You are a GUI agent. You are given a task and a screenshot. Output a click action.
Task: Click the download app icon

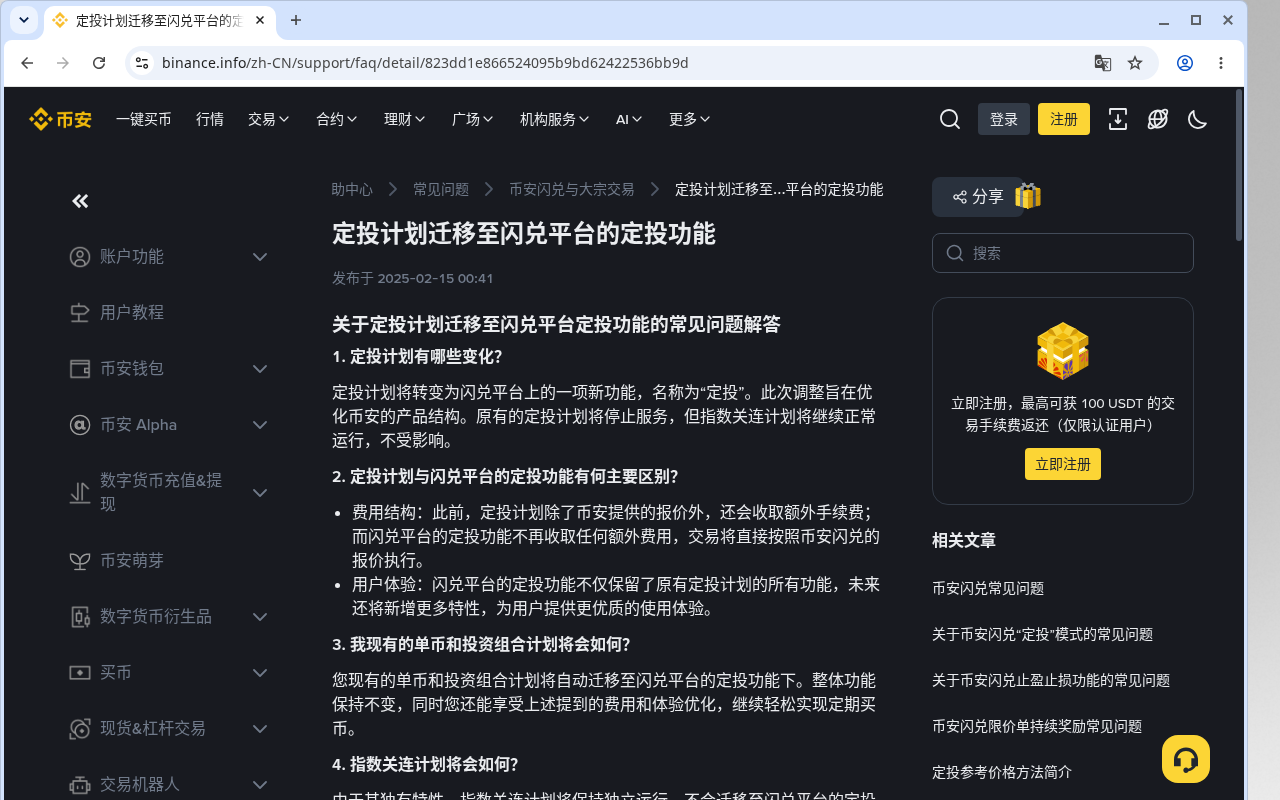click(1118, 119)
